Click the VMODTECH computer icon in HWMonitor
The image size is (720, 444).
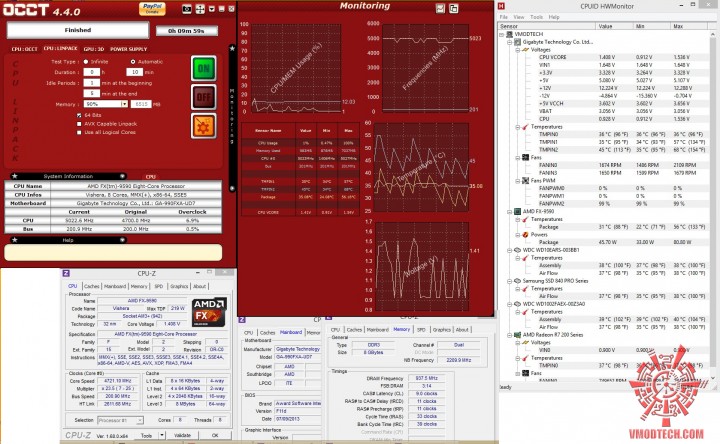[x=509, y=34]
